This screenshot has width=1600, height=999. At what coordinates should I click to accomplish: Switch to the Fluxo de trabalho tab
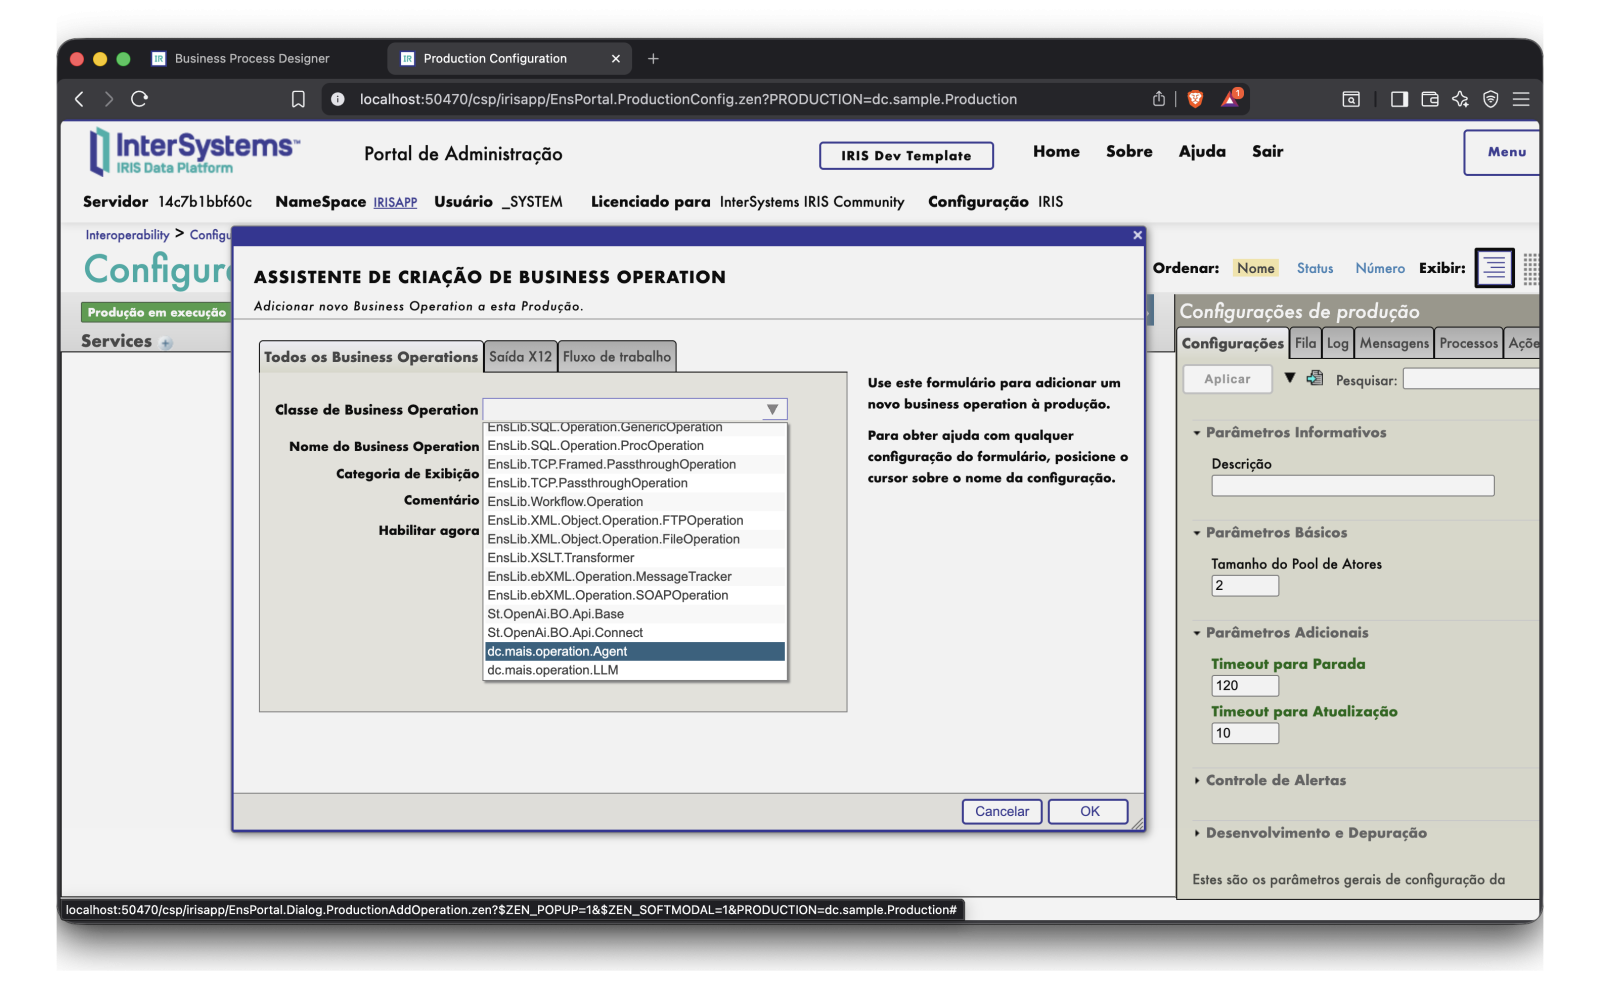[x=617, y=357]
